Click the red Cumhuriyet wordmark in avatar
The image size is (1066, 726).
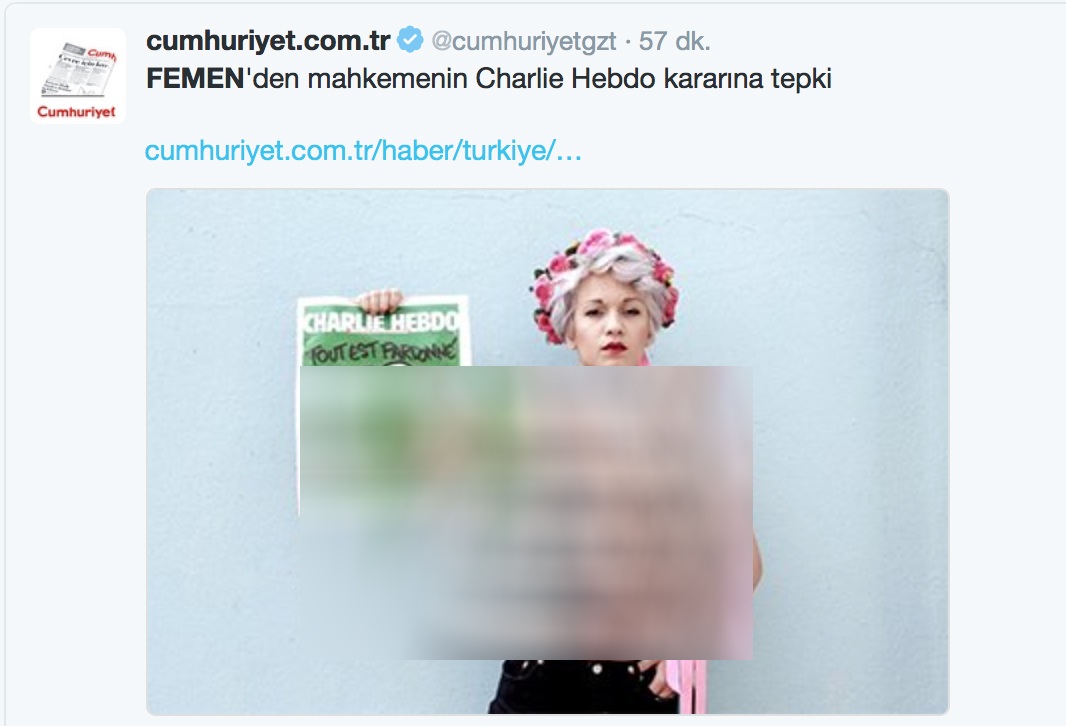(x=76, y=111)
